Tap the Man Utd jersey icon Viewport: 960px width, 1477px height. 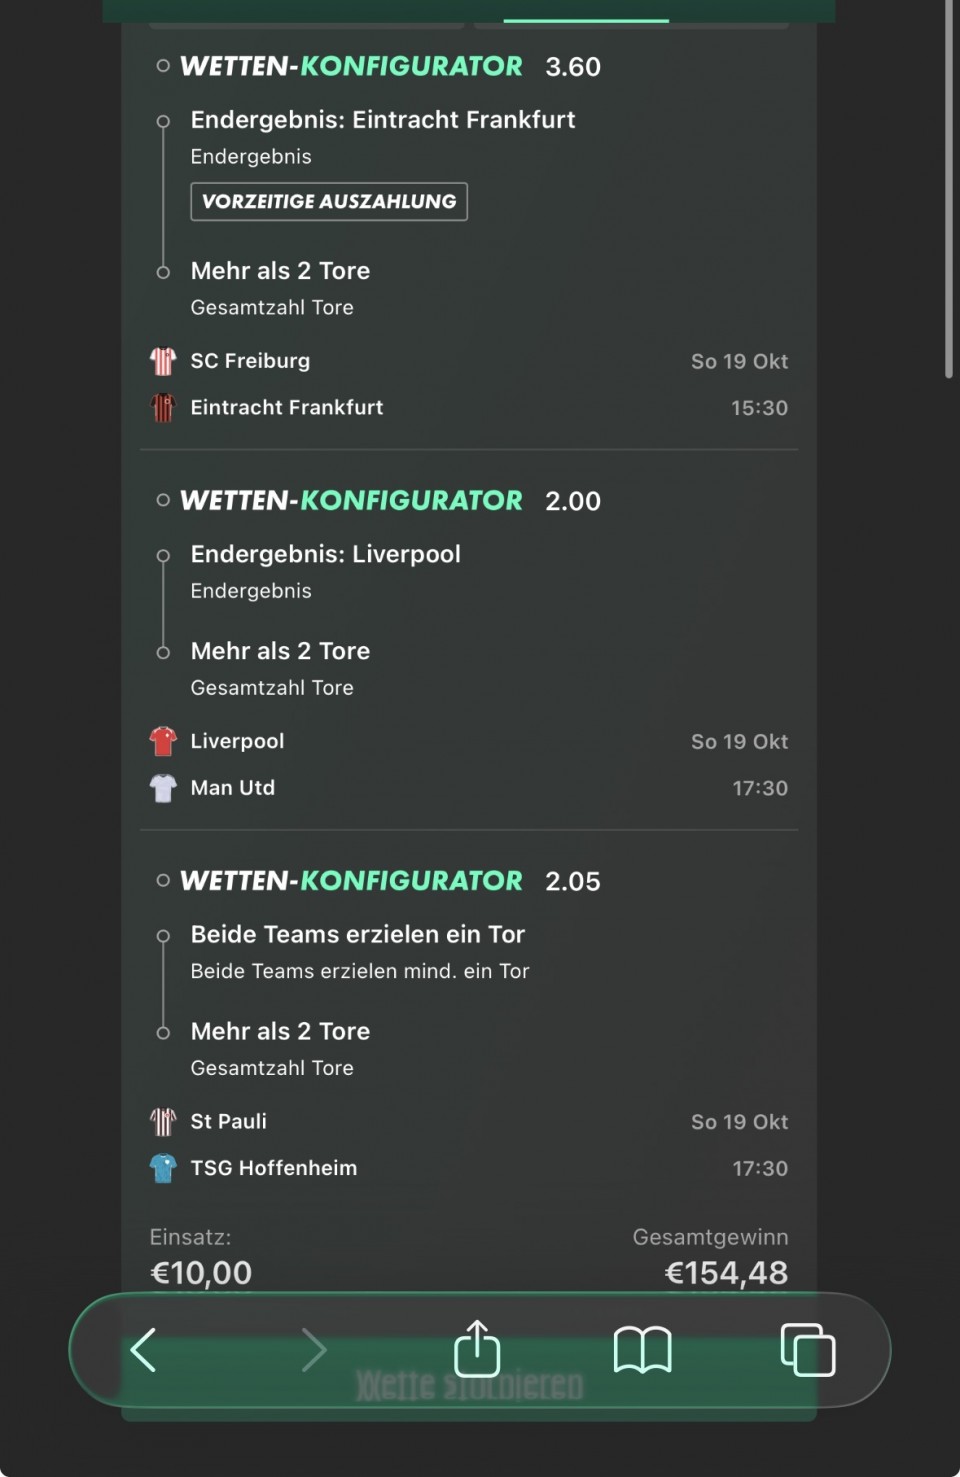coord(163,788)
